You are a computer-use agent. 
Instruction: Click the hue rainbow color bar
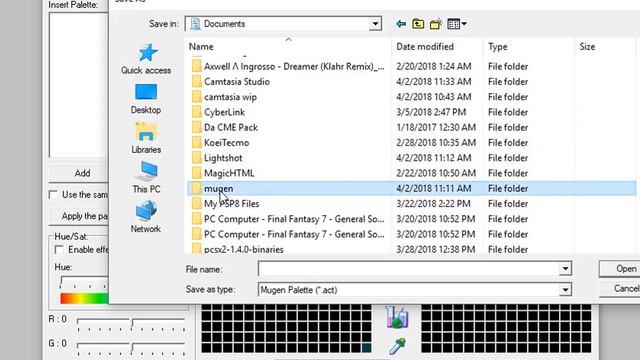click(x=84, y=298)
